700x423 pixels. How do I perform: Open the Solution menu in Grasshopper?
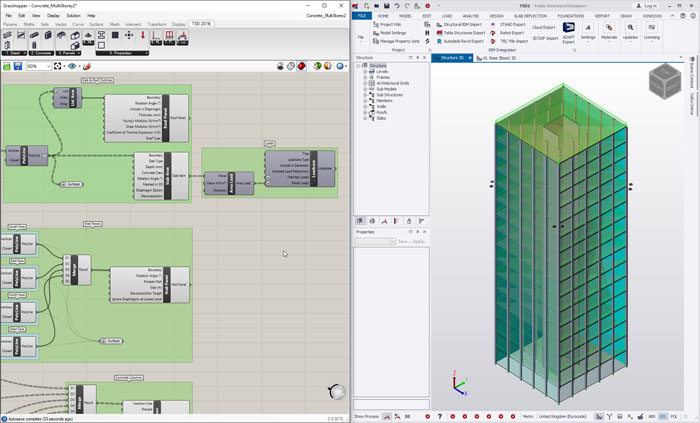tap(73, 16)
